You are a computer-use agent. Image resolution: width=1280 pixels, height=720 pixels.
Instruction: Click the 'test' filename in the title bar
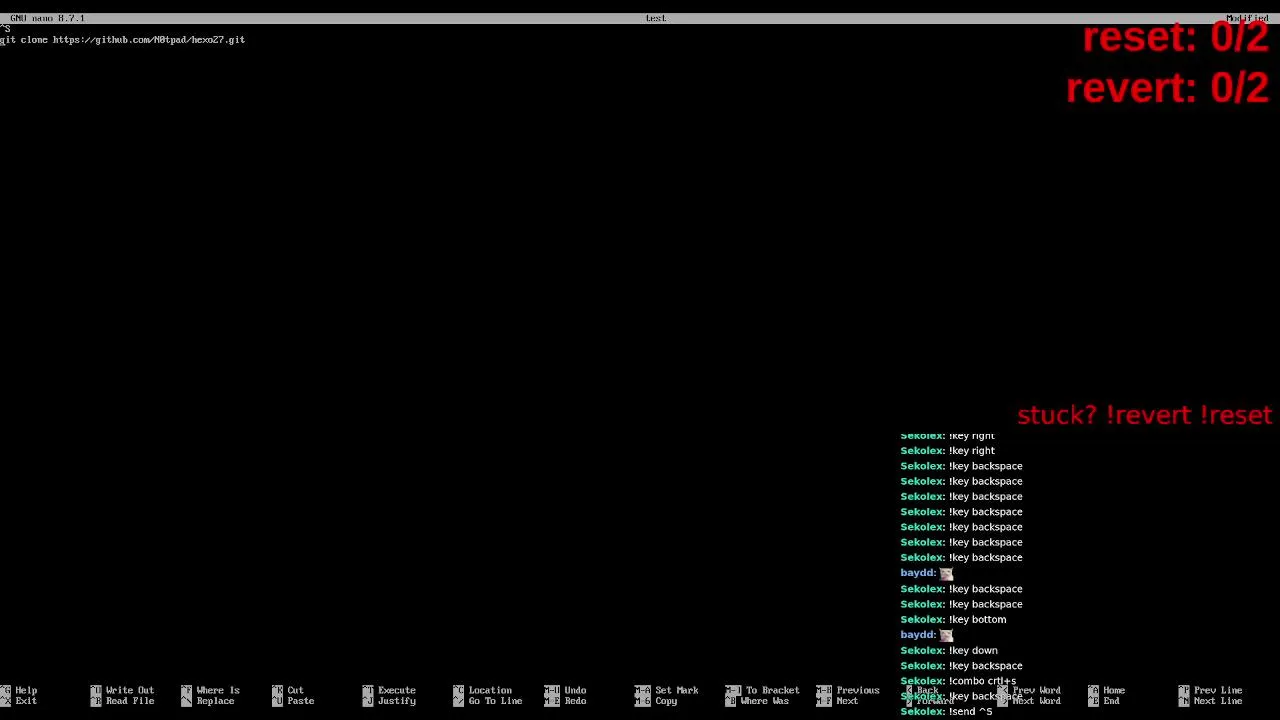click(x=656, y=18)
